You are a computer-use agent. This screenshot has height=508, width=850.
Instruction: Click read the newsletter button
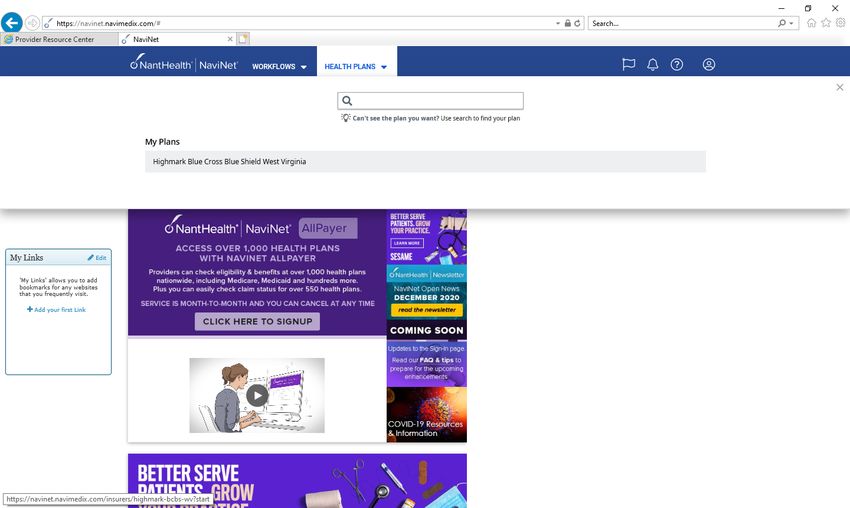(427, 310)
